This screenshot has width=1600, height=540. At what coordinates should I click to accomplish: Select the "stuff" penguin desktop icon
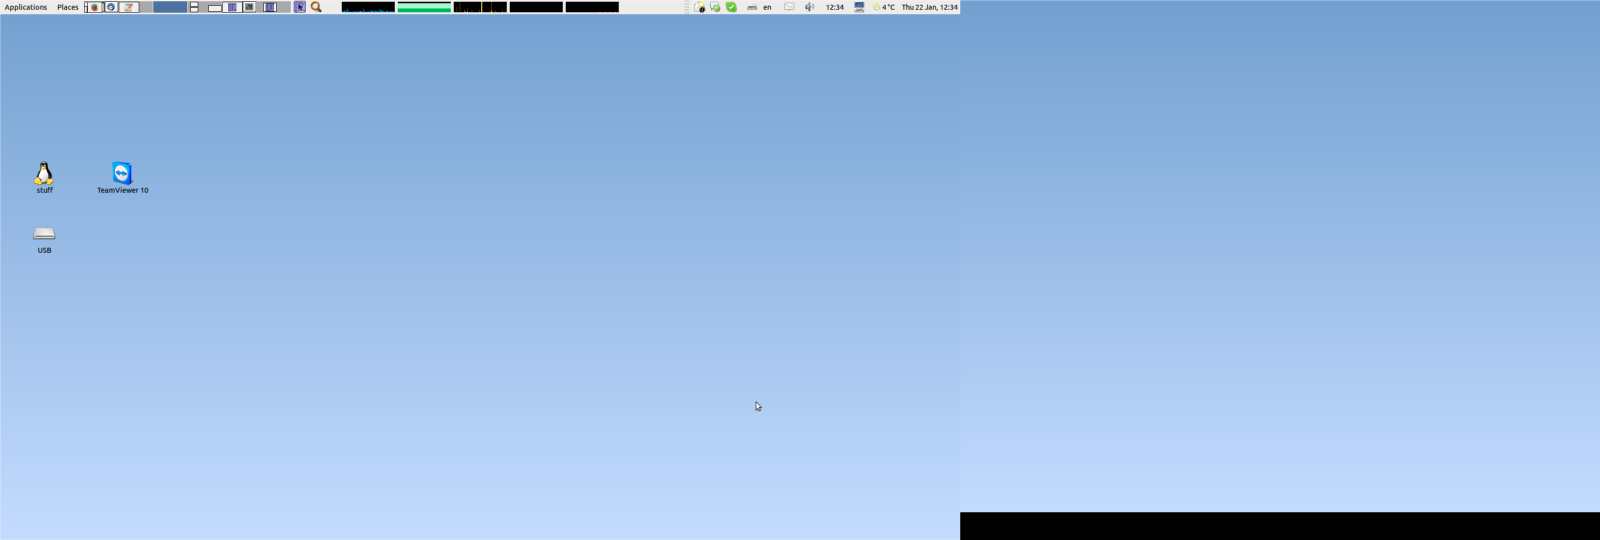[44, 177]
